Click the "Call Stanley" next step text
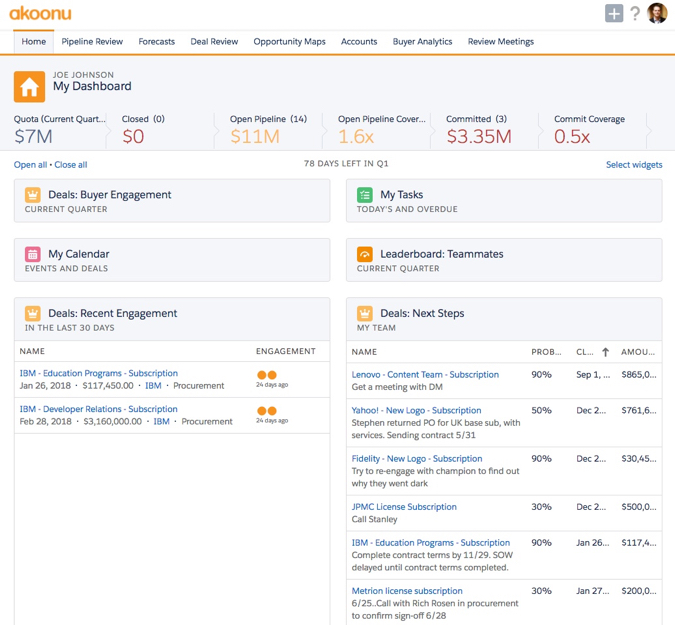This screenshot has height=625, width=675. pyautogui.click(x=374, y=519)
